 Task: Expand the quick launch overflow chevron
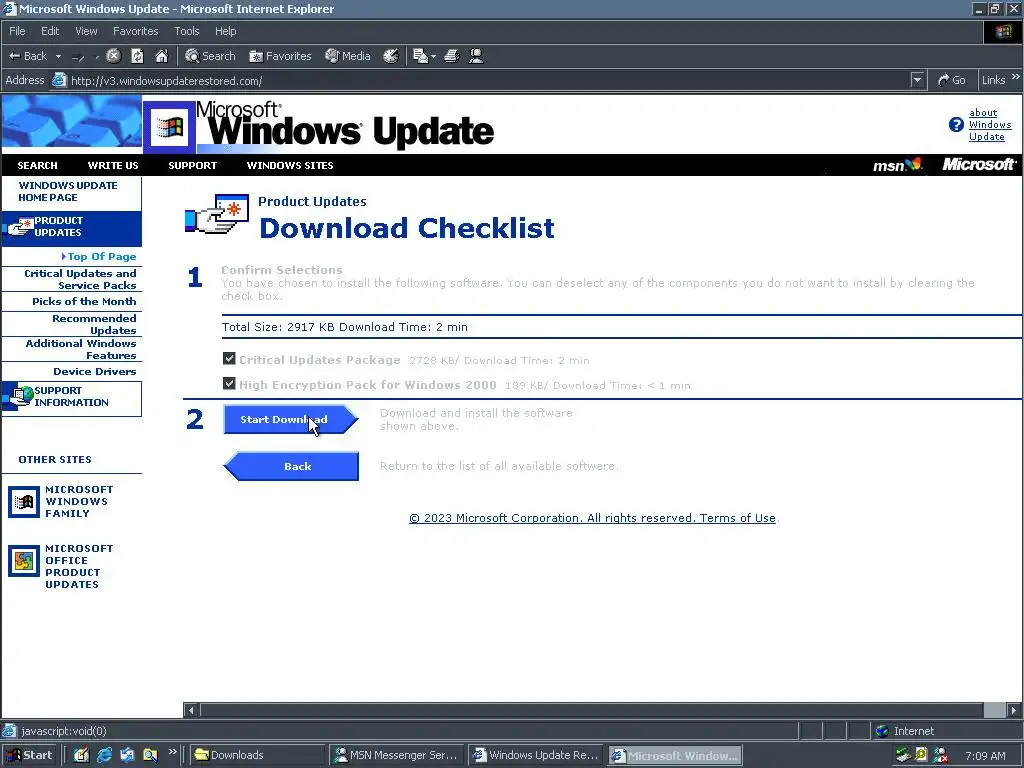pyautogui.click(x=172, y=752)
